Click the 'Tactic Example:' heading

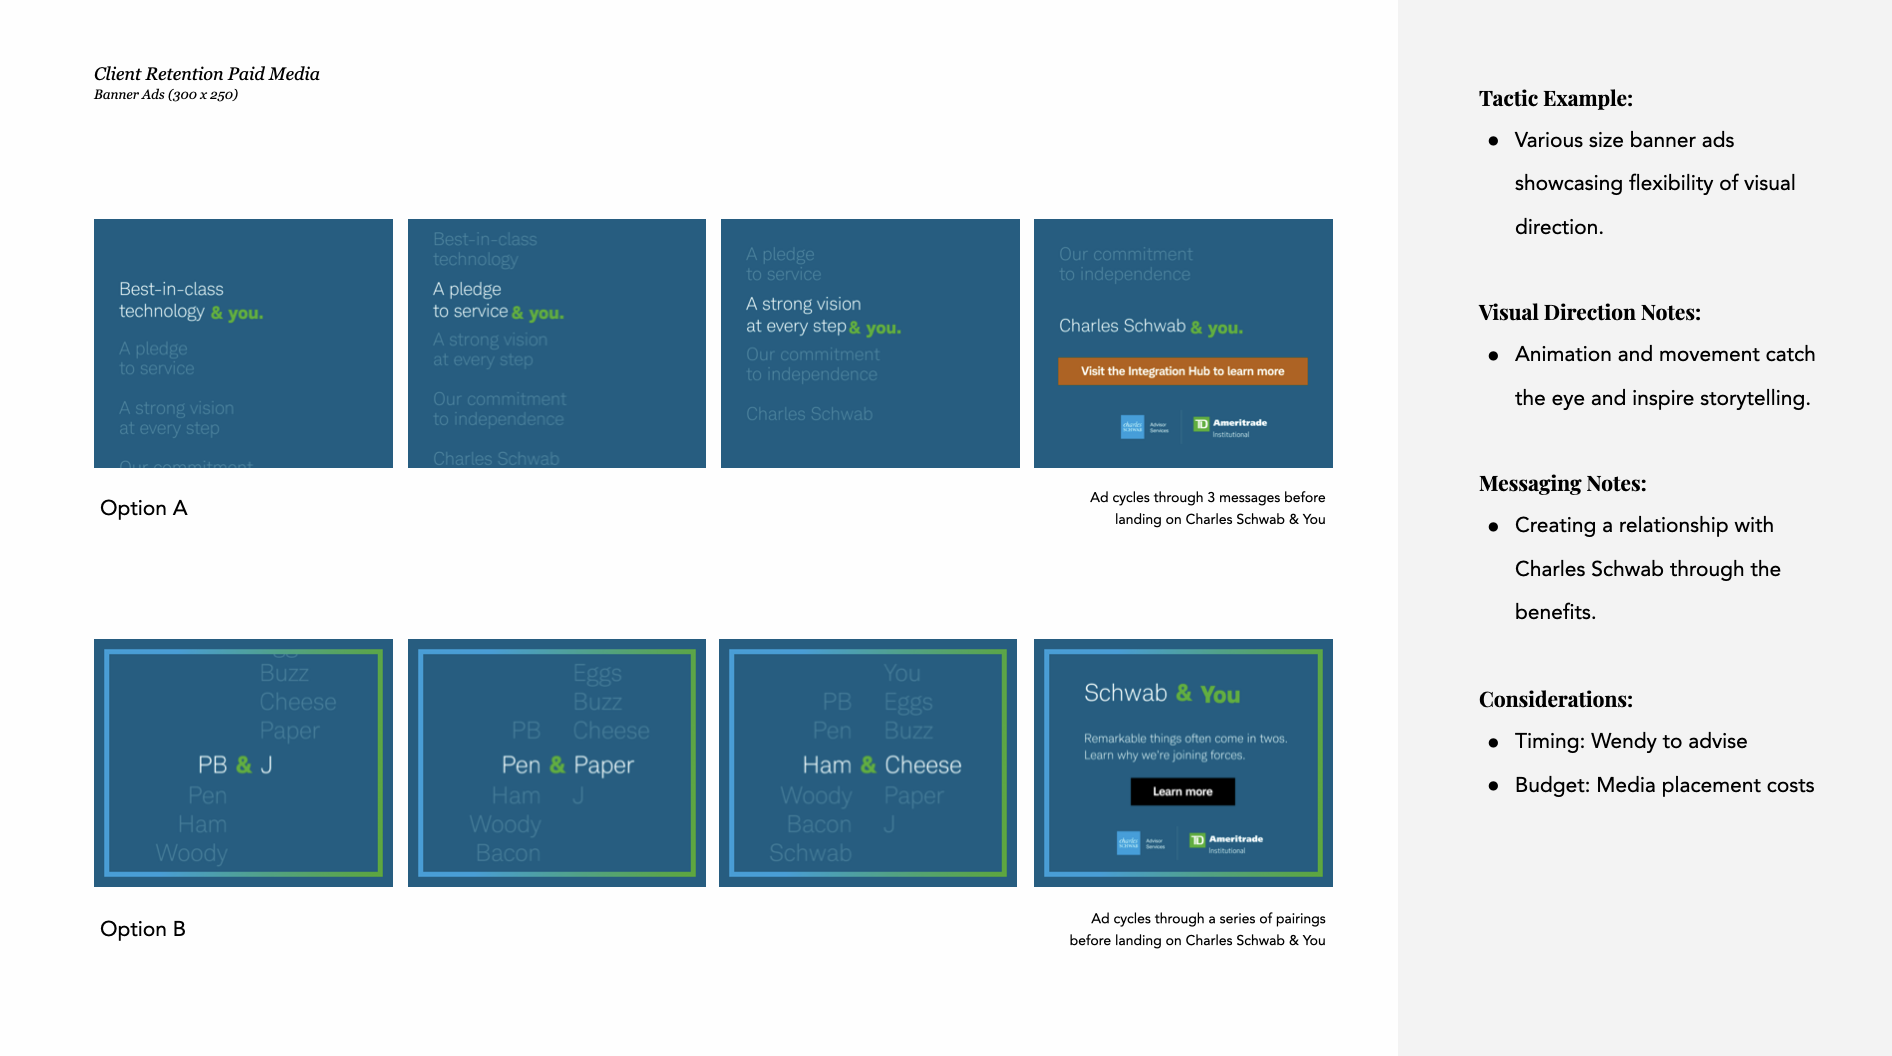click(1556, 98)
